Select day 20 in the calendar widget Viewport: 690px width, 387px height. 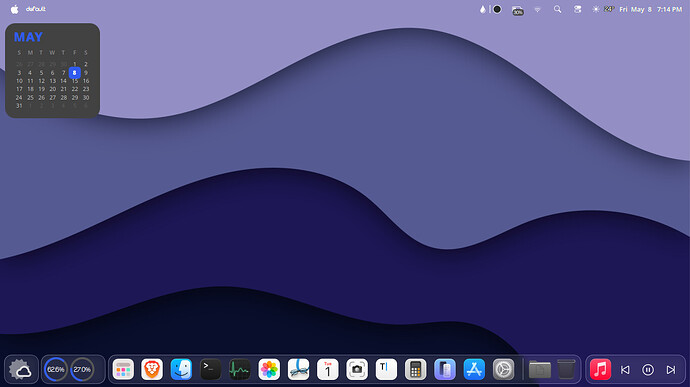coord(52,89)
